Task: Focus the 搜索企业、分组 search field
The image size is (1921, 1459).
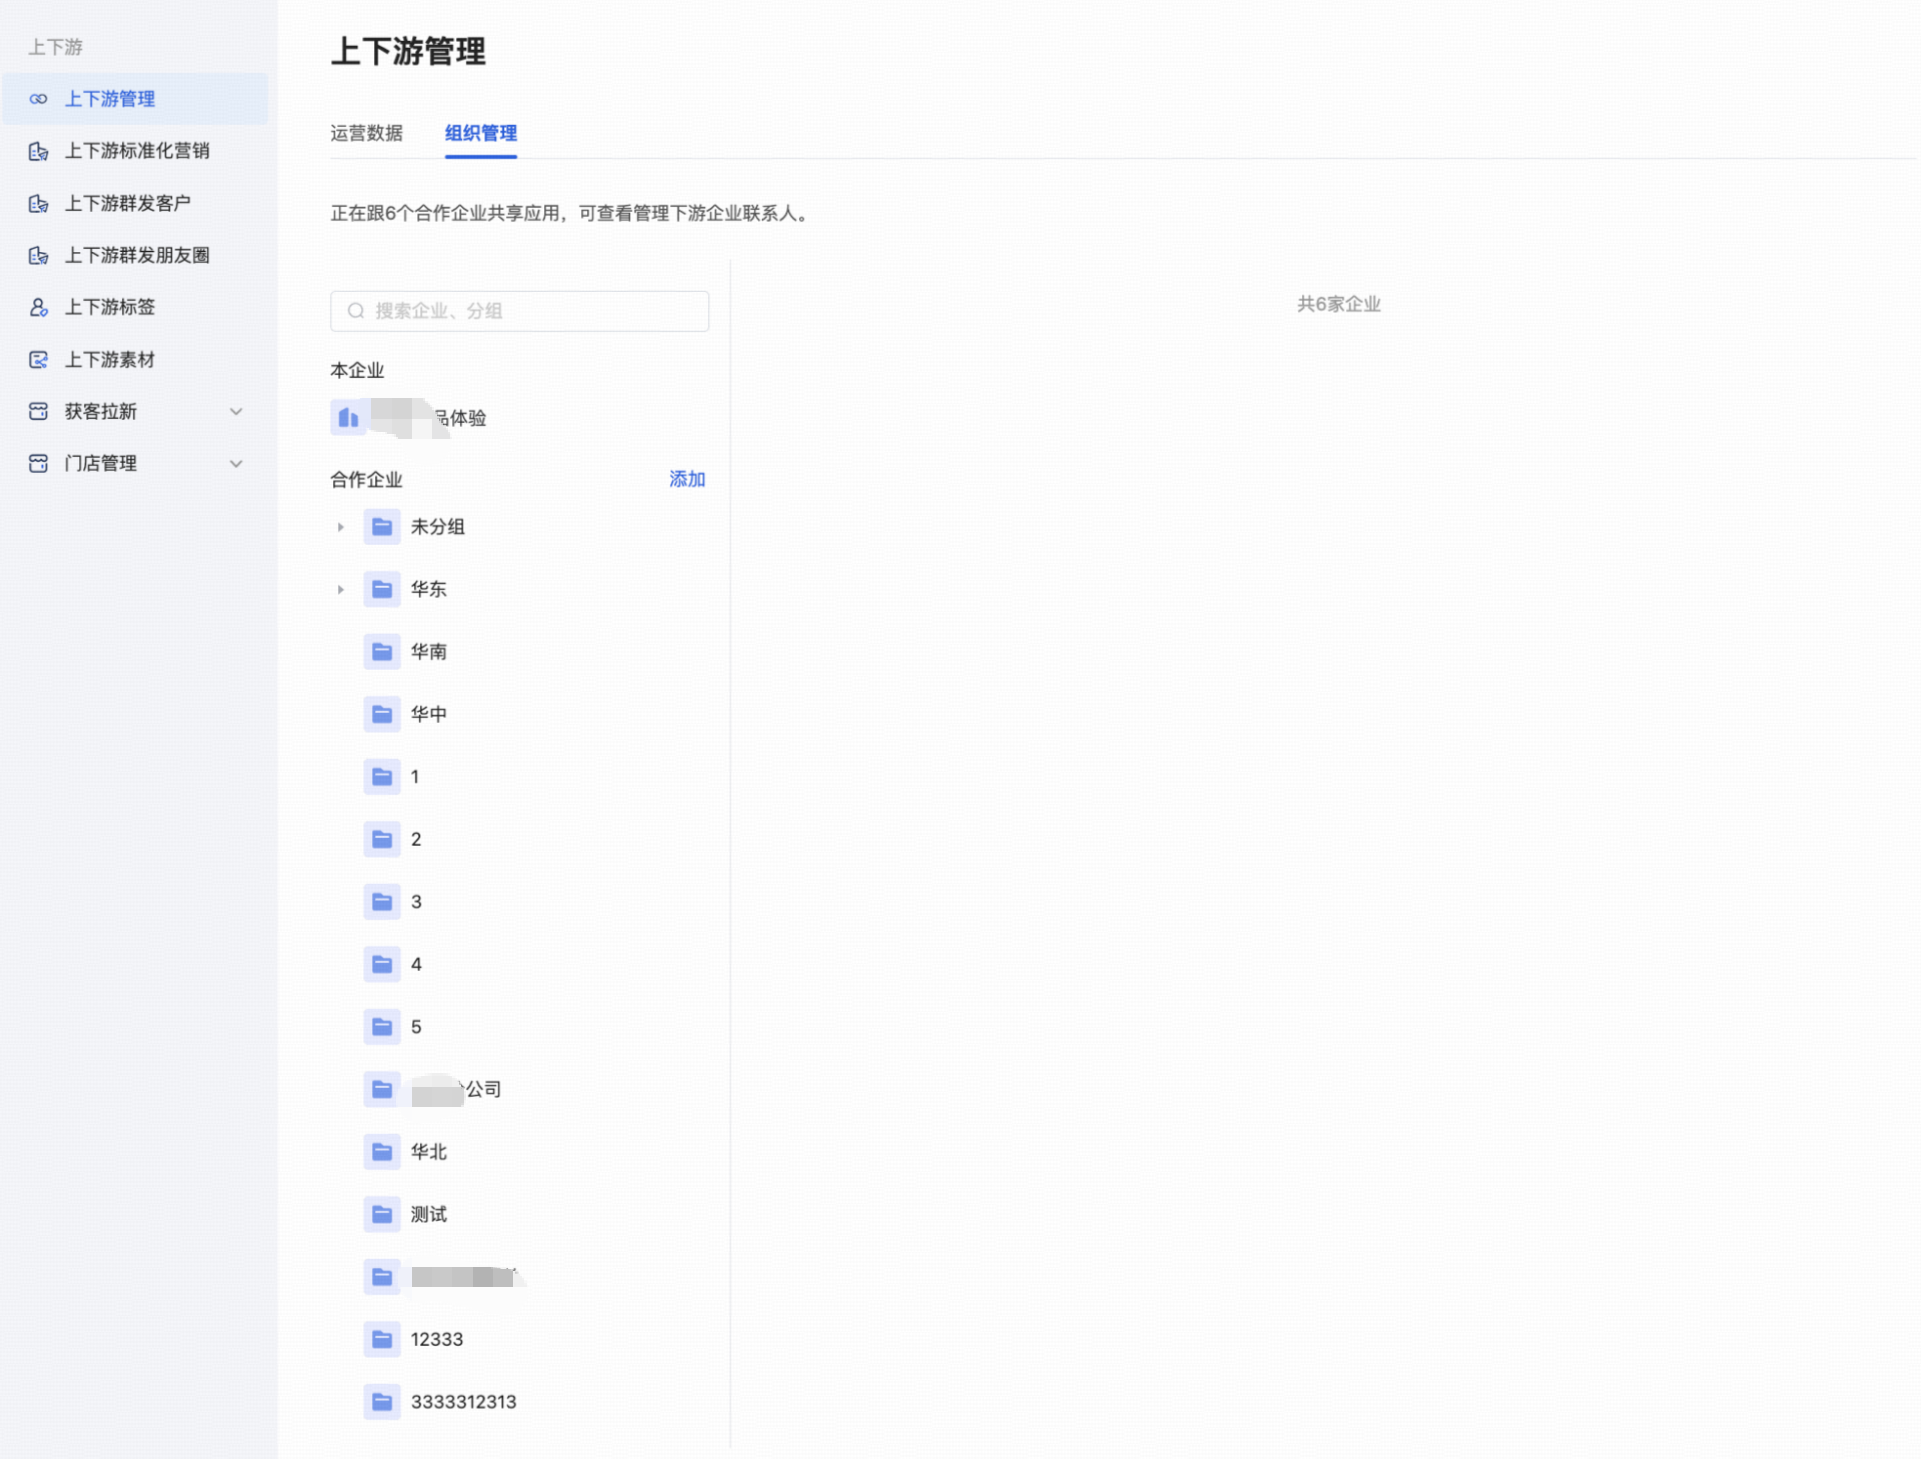Action: tap(519, 311)
